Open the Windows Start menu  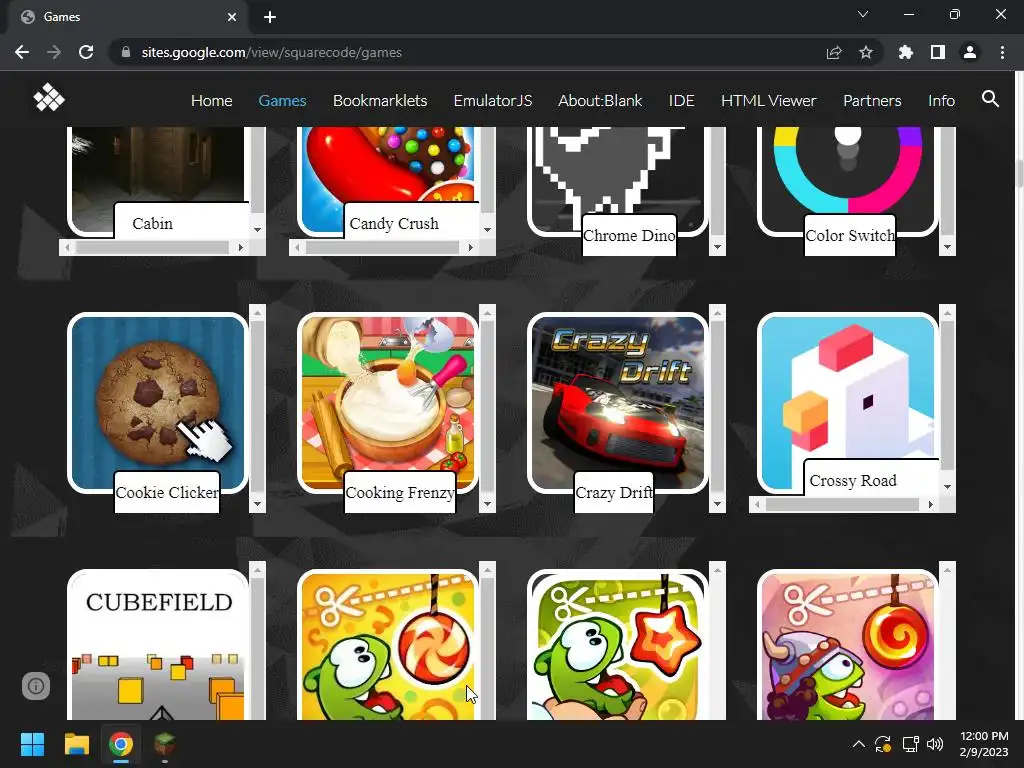click(32, 744)
